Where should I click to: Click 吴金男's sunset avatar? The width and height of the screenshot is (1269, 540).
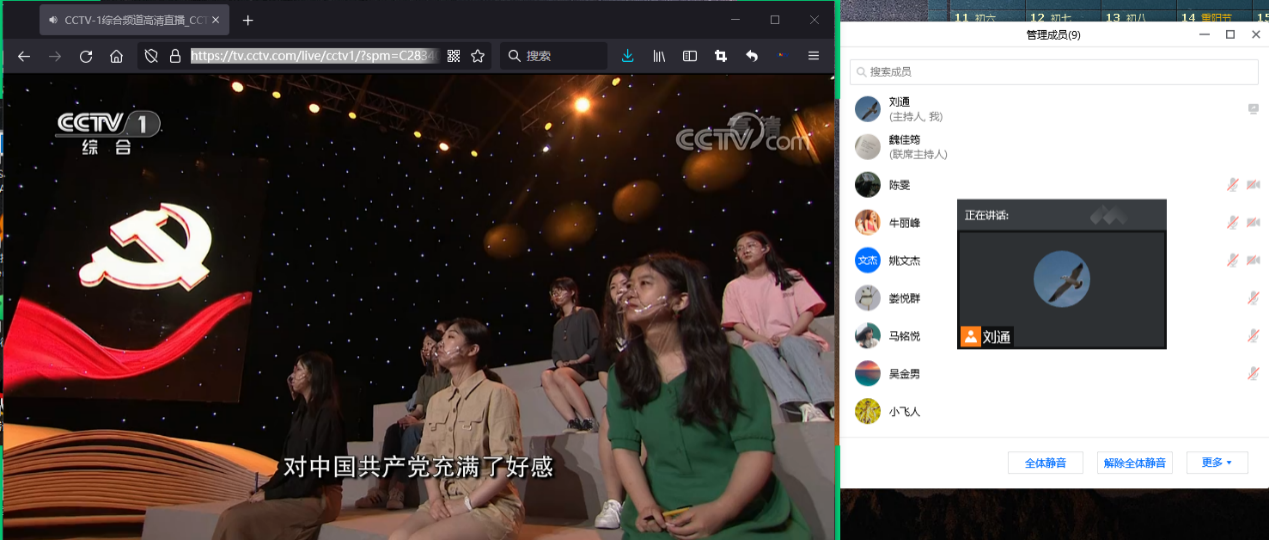(x=867, y=374)
